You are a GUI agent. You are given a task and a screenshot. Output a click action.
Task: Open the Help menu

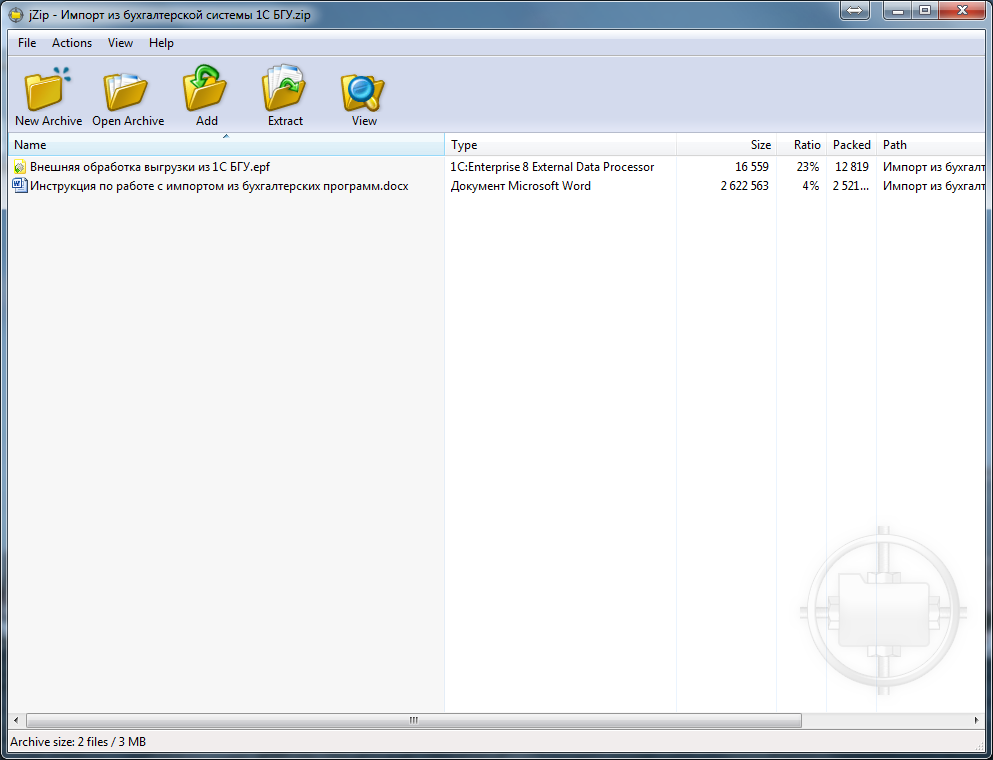[161, 43]
